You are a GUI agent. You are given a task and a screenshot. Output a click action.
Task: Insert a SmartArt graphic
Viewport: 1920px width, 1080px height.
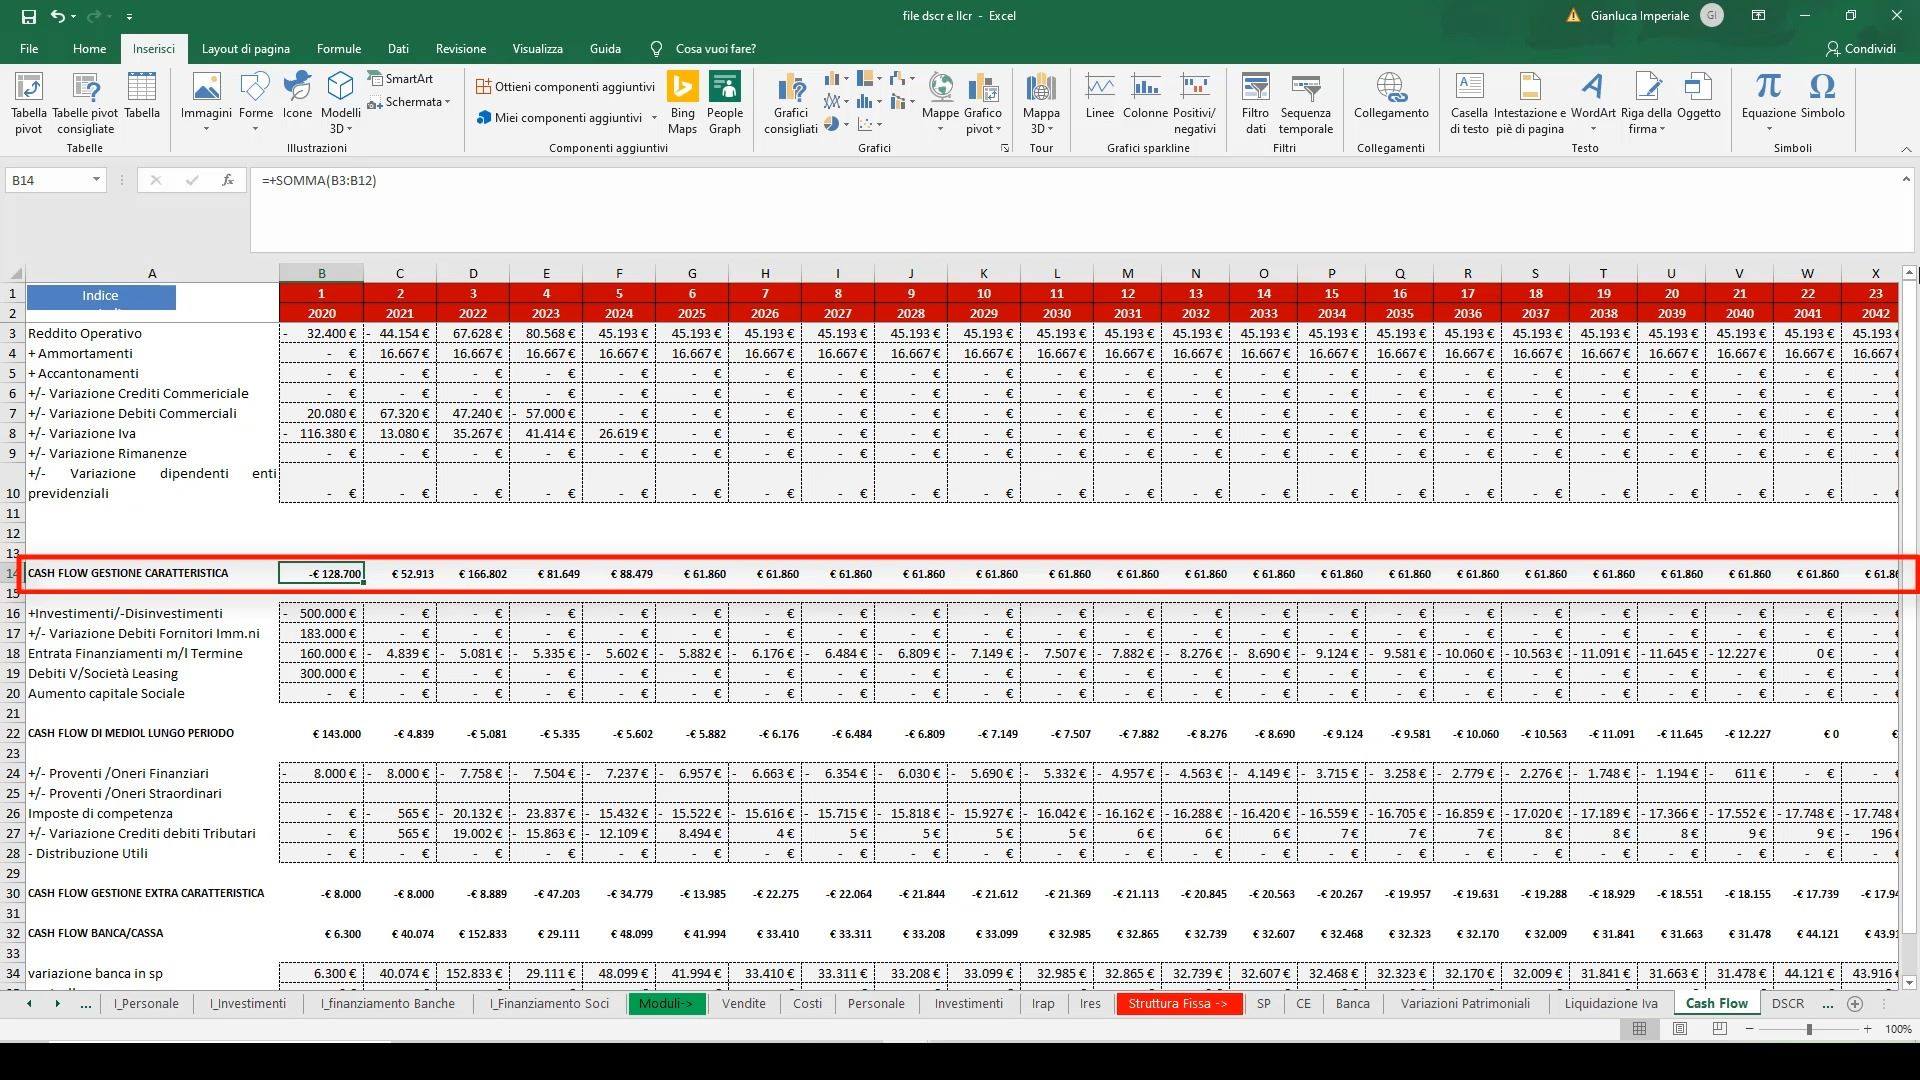(x=400, y=79)
